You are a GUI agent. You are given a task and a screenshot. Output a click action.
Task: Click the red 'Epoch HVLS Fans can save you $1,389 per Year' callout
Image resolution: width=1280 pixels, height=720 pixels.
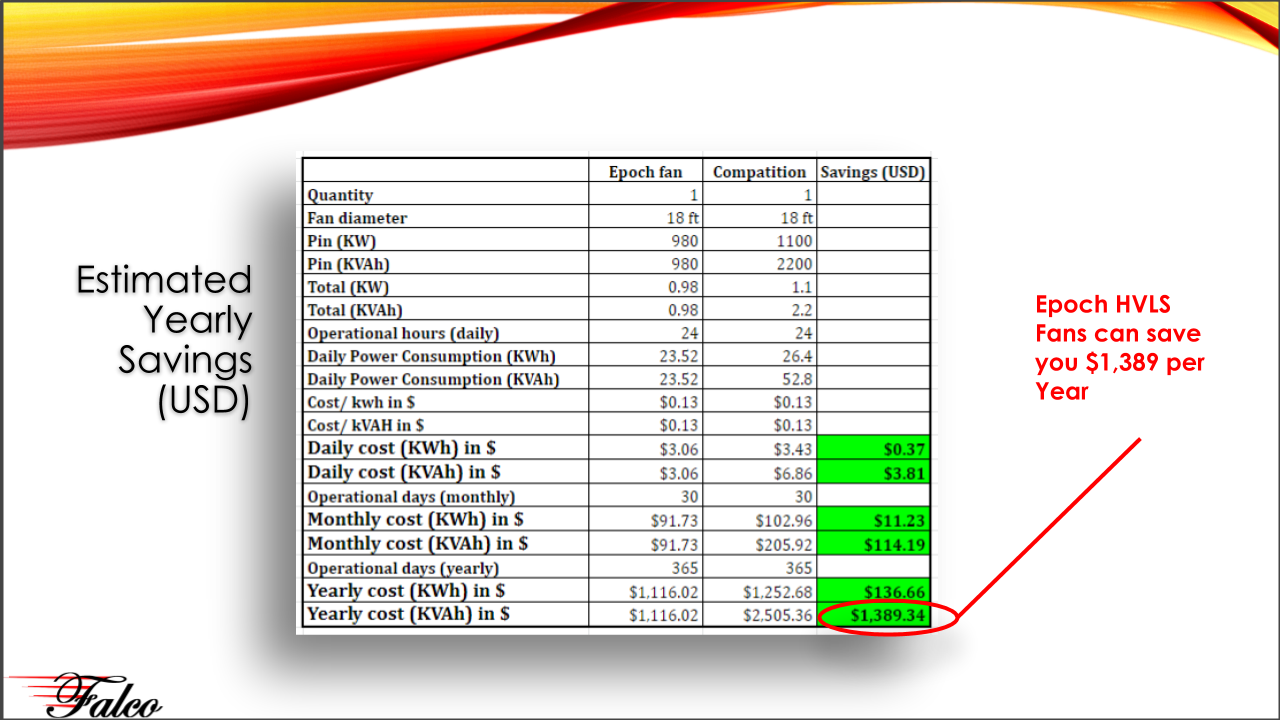(x=1119, y=347)
